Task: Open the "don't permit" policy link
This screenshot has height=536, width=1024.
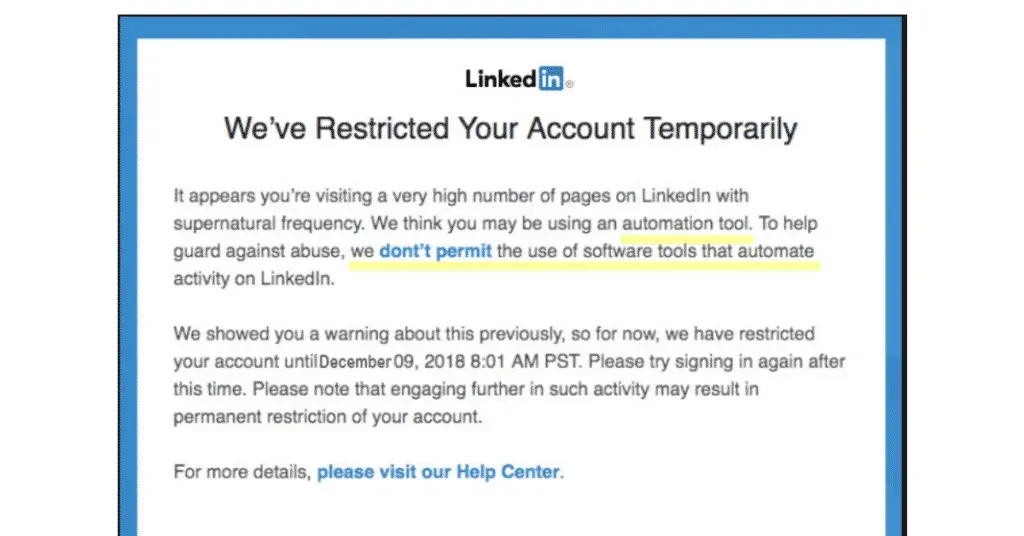Action: [435, 251]
